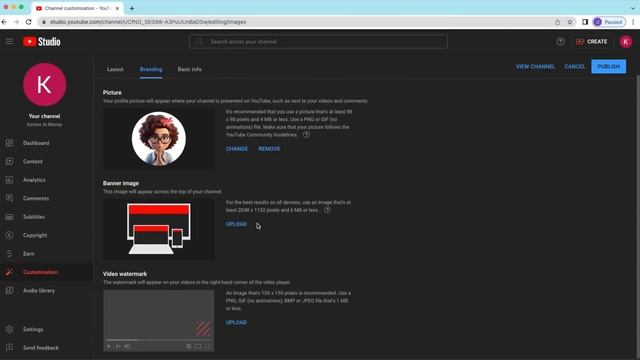Click the Your channel label in sidebar
The width and height of the screenshot is (640, 360).
[x=44, y=116]
